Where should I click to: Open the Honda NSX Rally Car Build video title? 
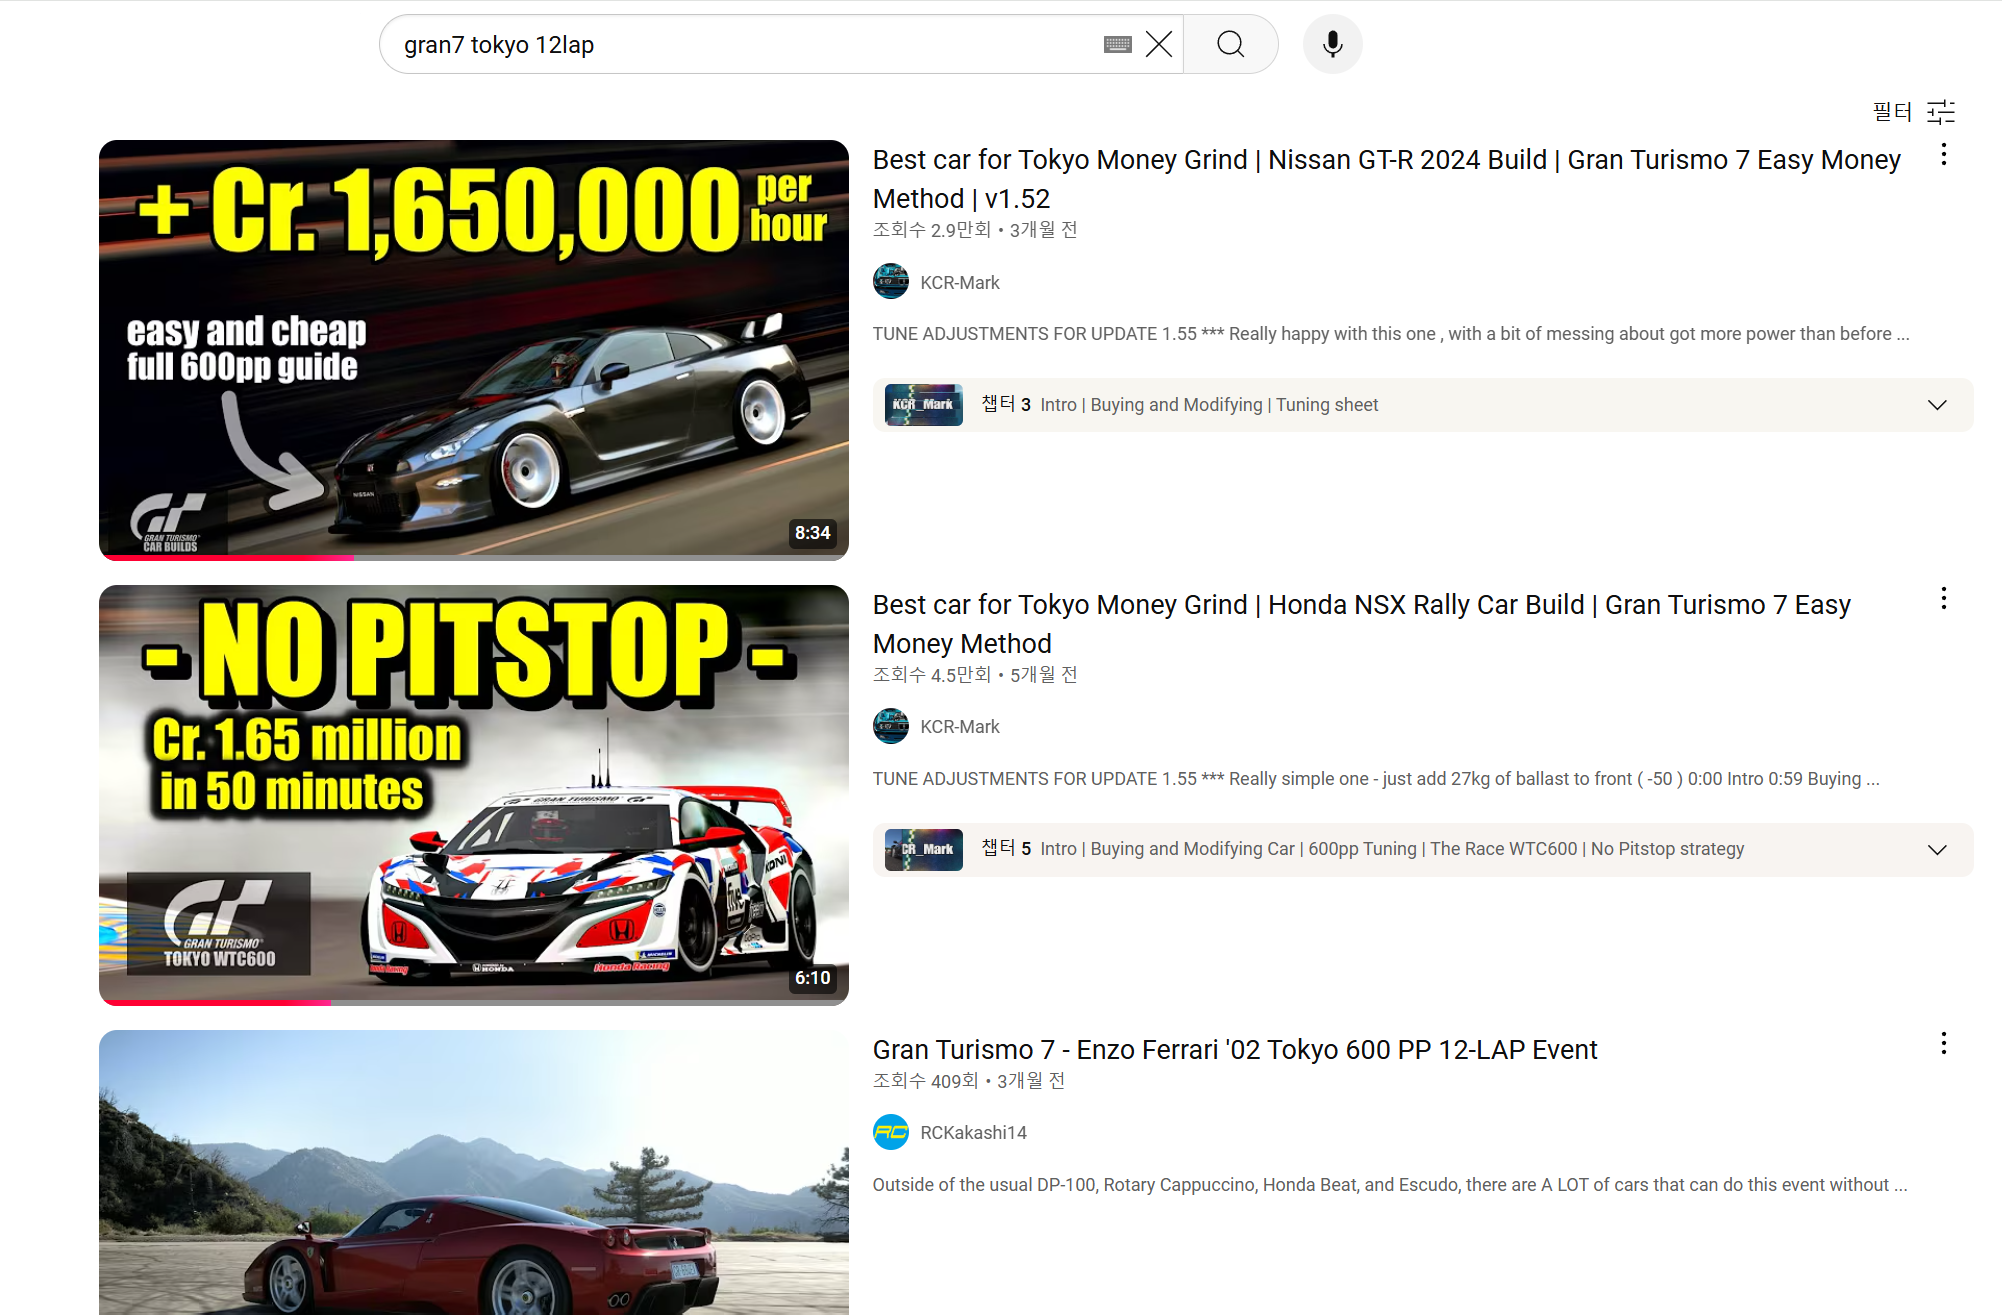[x=1361, y=624]
